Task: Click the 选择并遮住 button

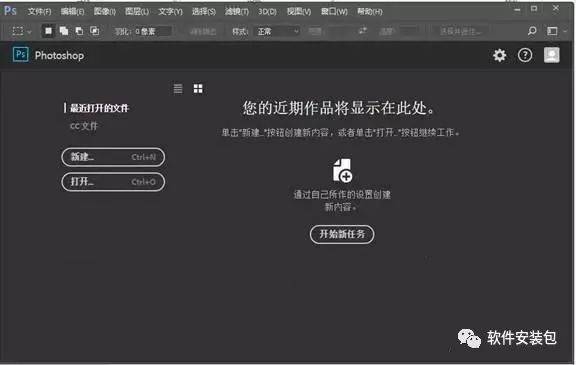Action: [x=460, y=32]
